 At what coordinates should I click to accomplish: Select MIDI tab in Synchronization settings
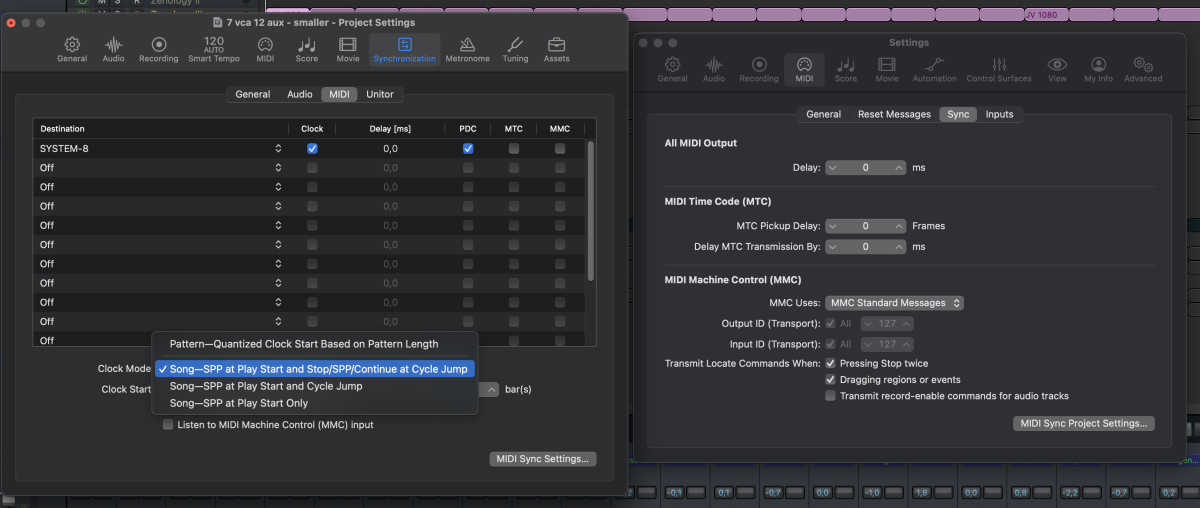pyautogui.click(x=339, y=94)
